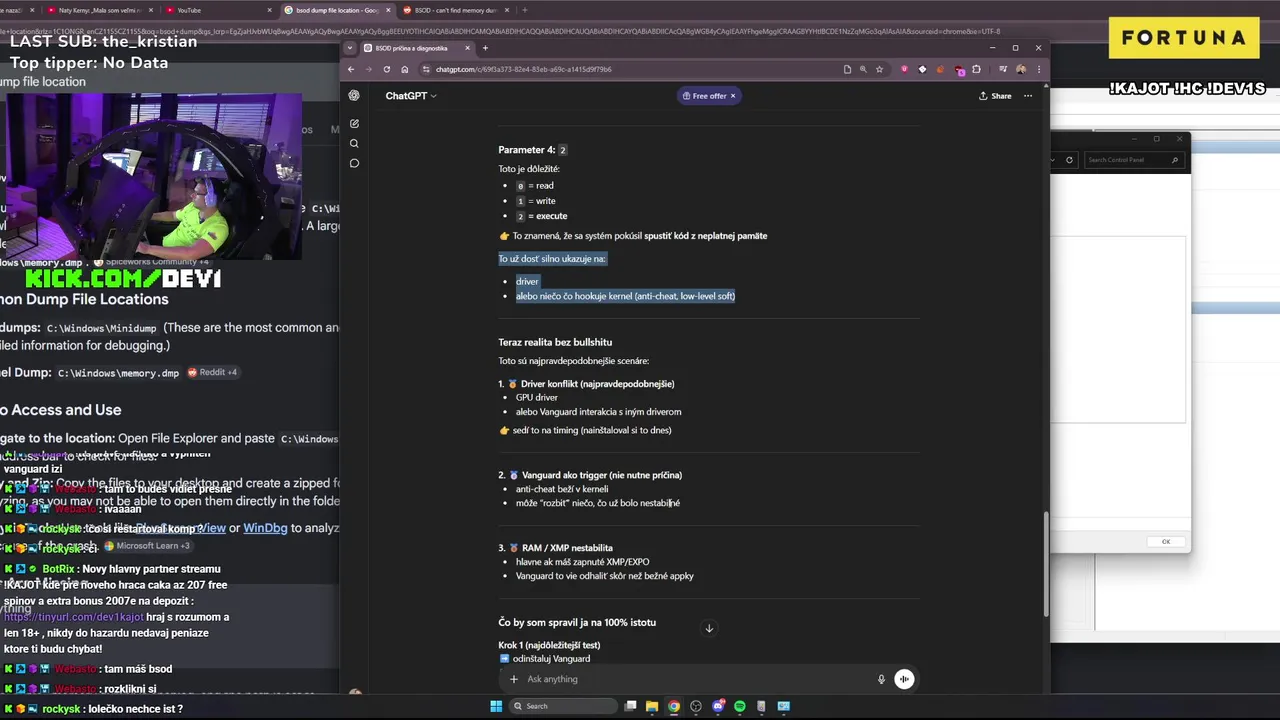1280x720 pixels.
Task: Click the plus attach button in message box
Action: (x=514, y=679)
